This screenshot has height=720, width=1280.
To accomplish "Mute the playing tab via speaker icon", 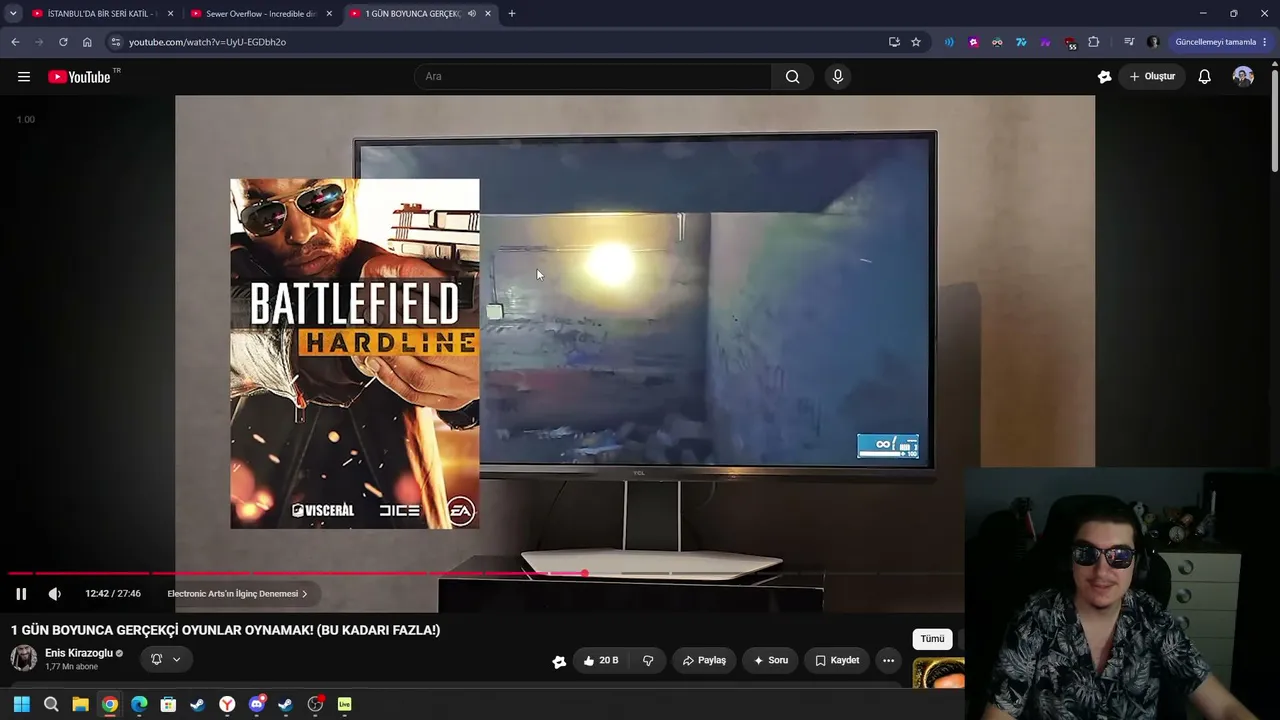I will [x=472, y=14].
